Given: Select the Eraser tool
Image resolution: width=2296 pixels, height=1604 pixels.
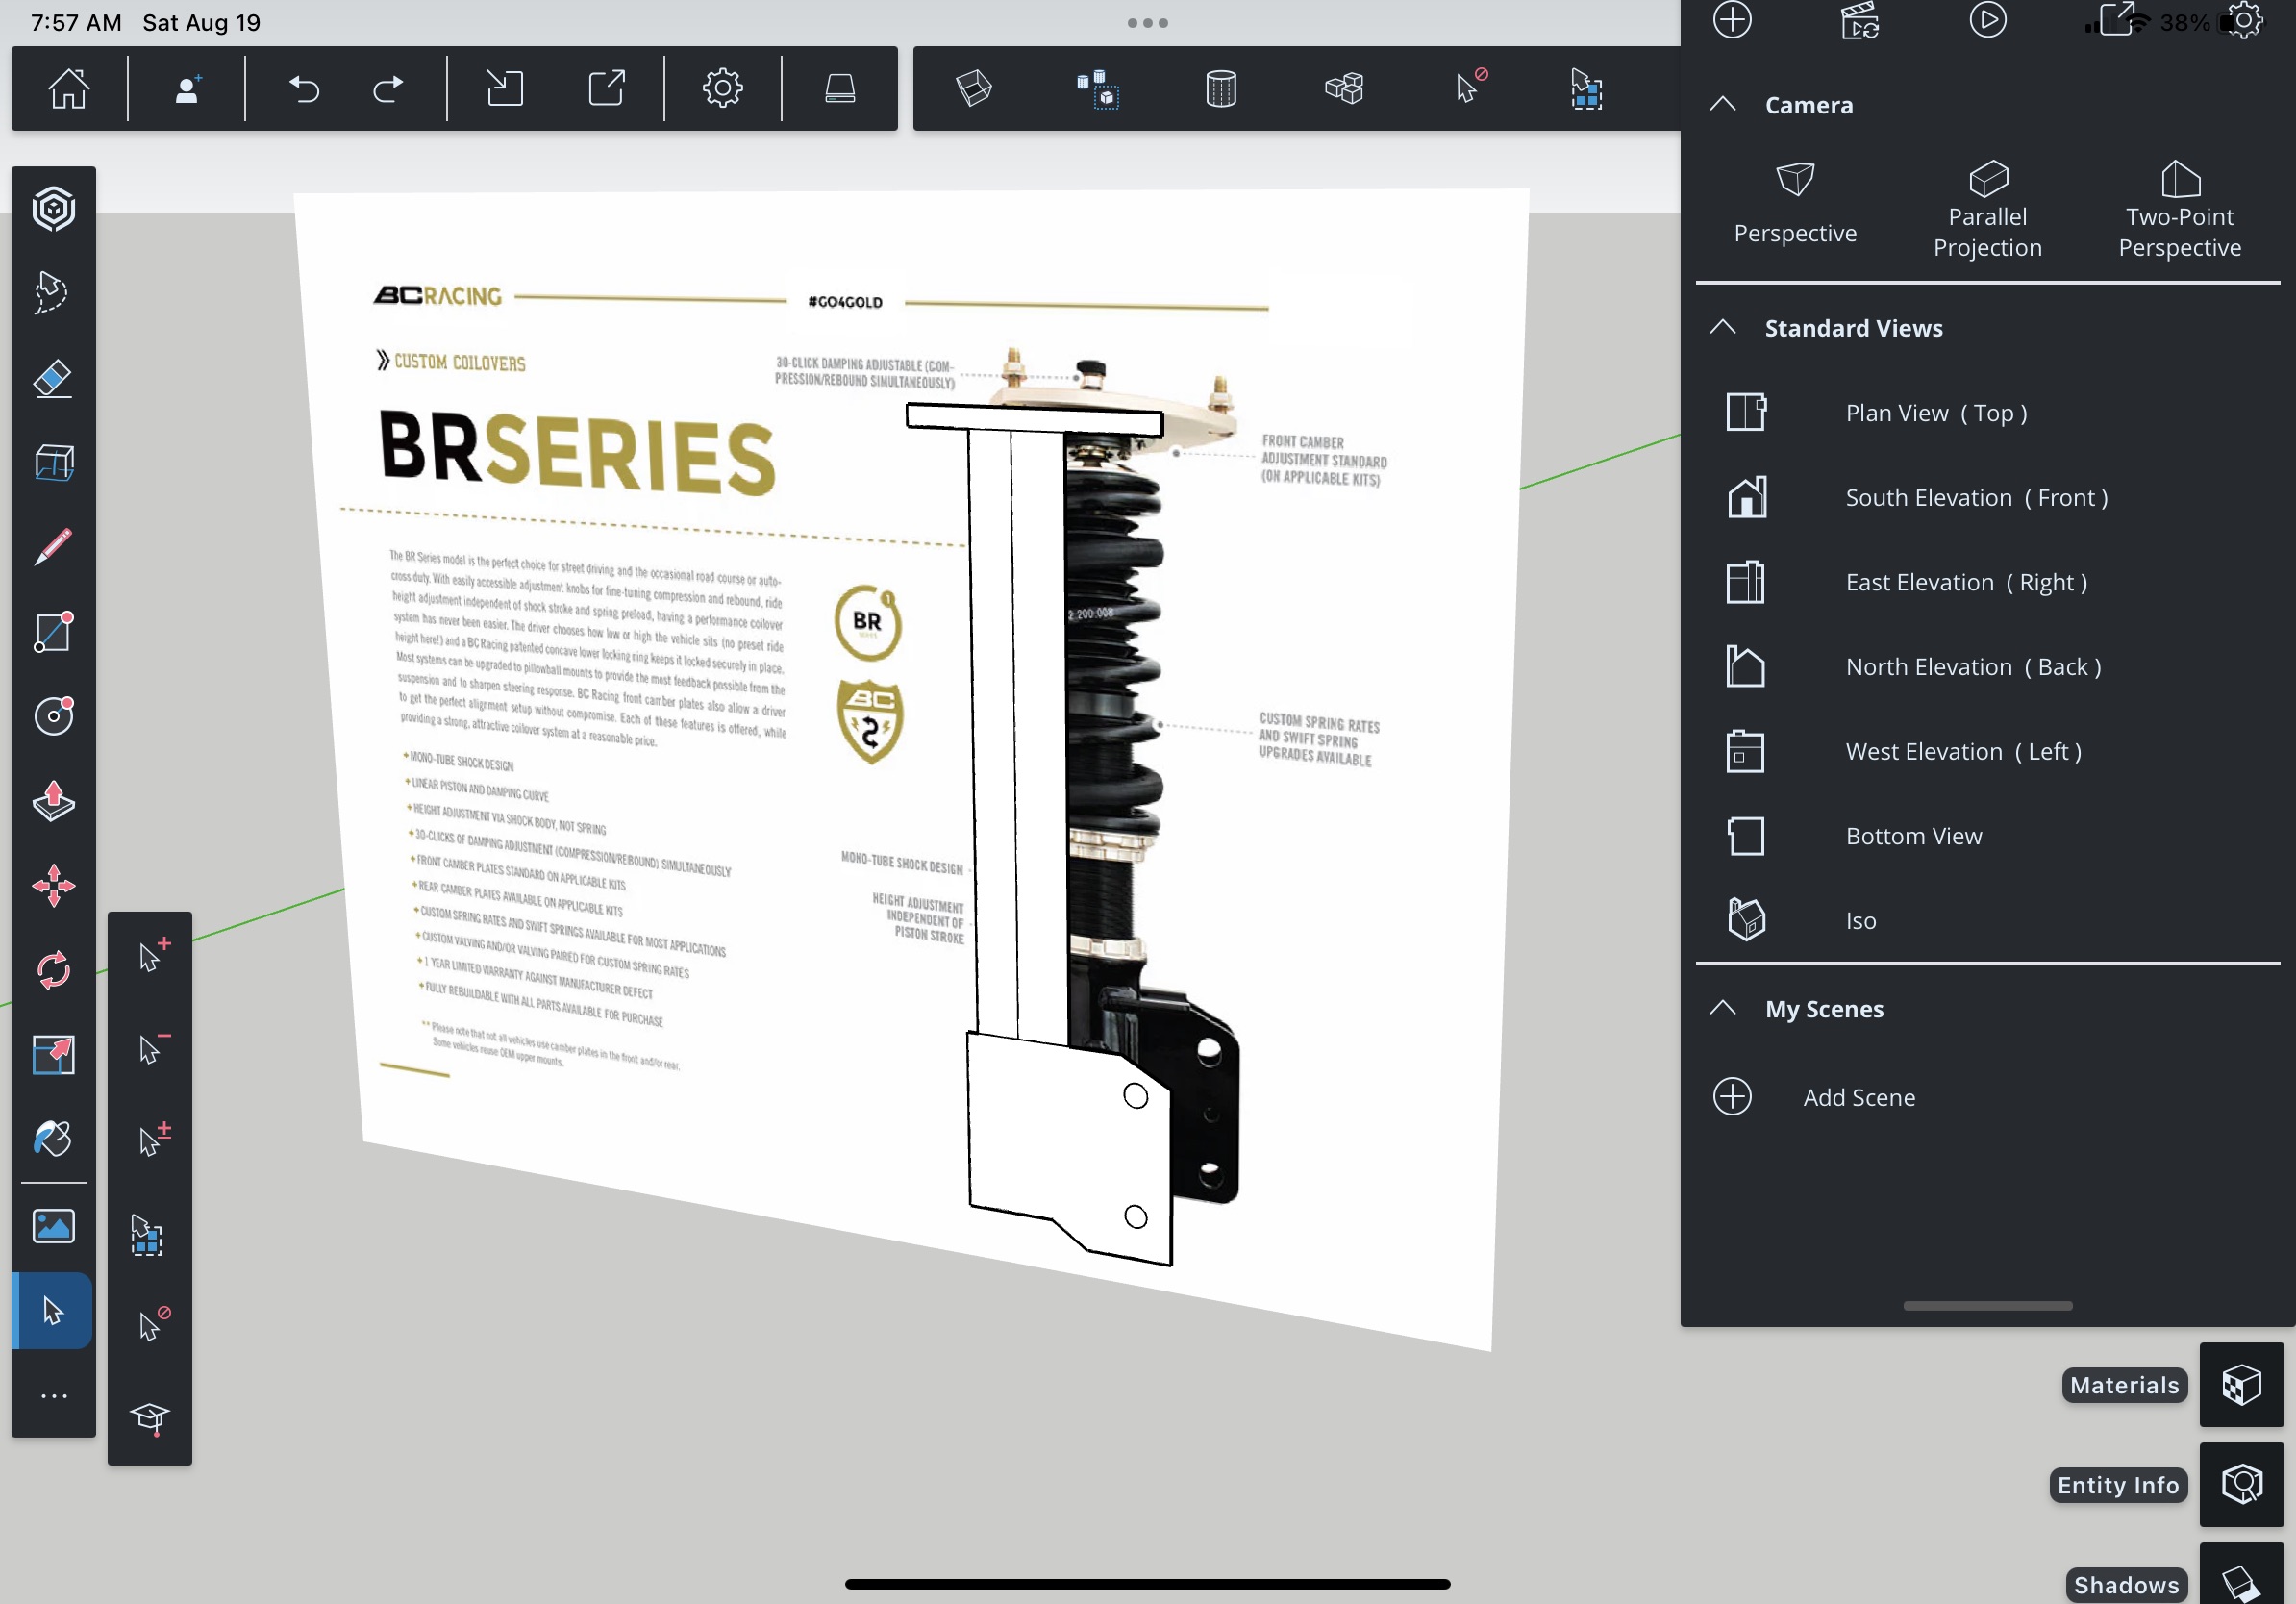Looking at the screenshot, I should pos(53,379).
